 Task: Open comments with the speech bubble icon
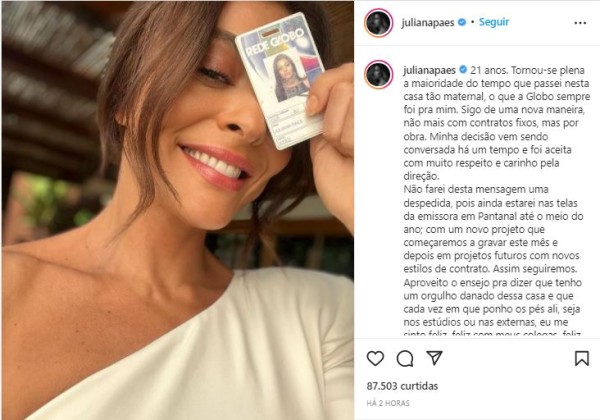coord(404,358)
